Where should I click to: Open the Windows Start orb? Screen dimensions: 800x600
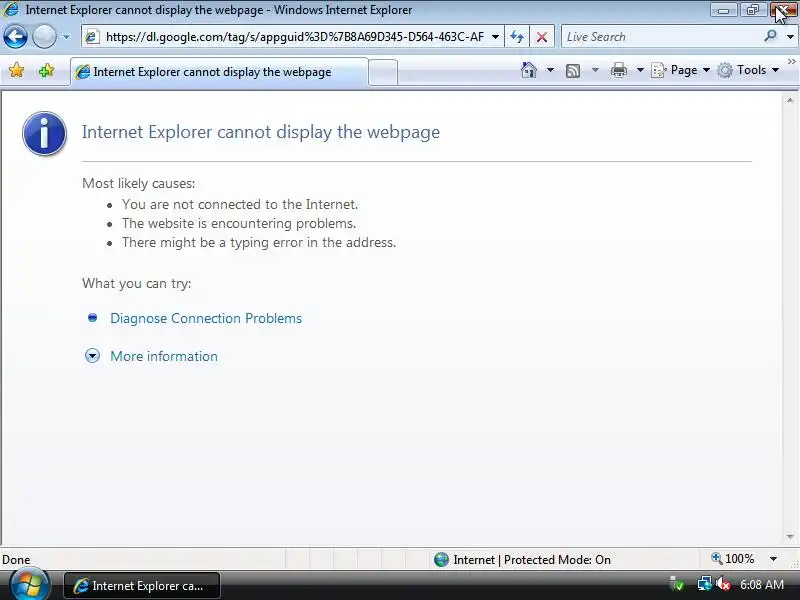30,585
